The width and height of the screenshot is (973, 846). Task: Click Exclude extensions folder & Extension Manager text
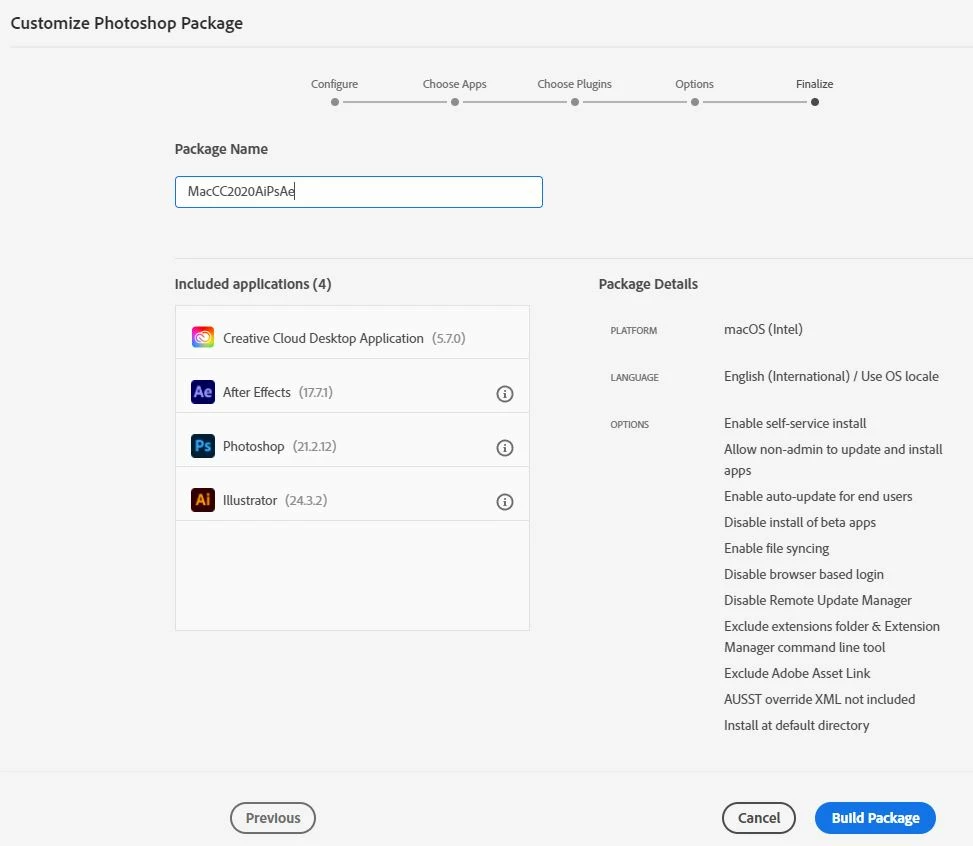(832, 637)
